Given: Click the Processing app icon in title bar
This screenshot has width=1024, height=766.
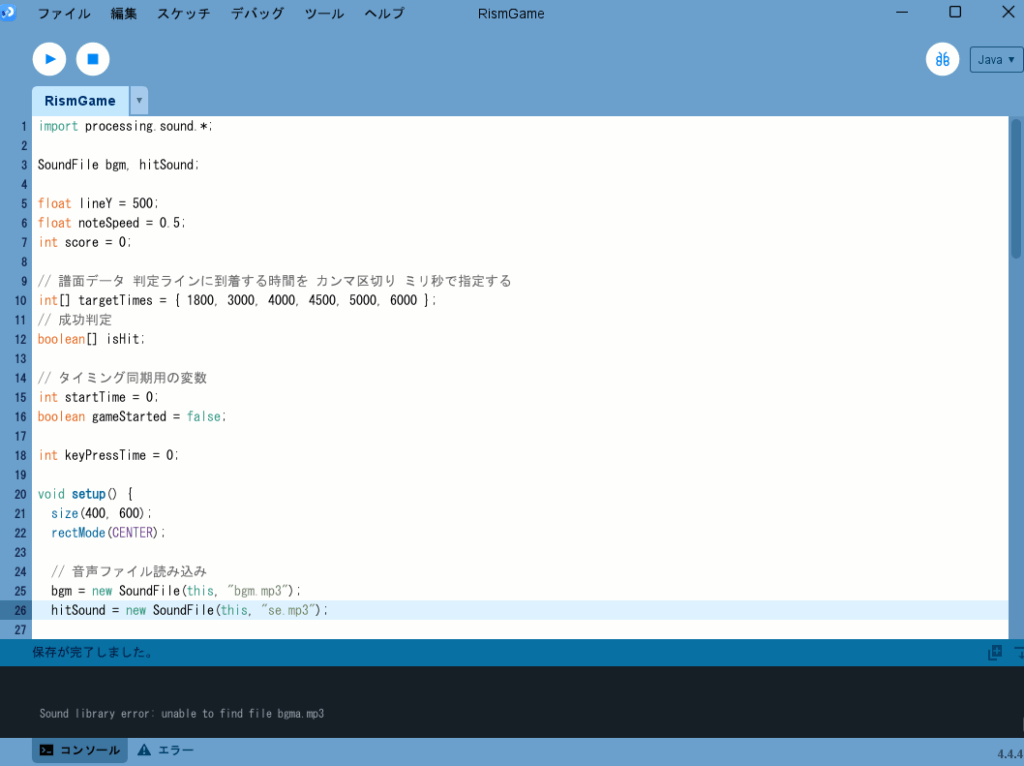Looking at the screenshot, I should (x=8, y=13).
